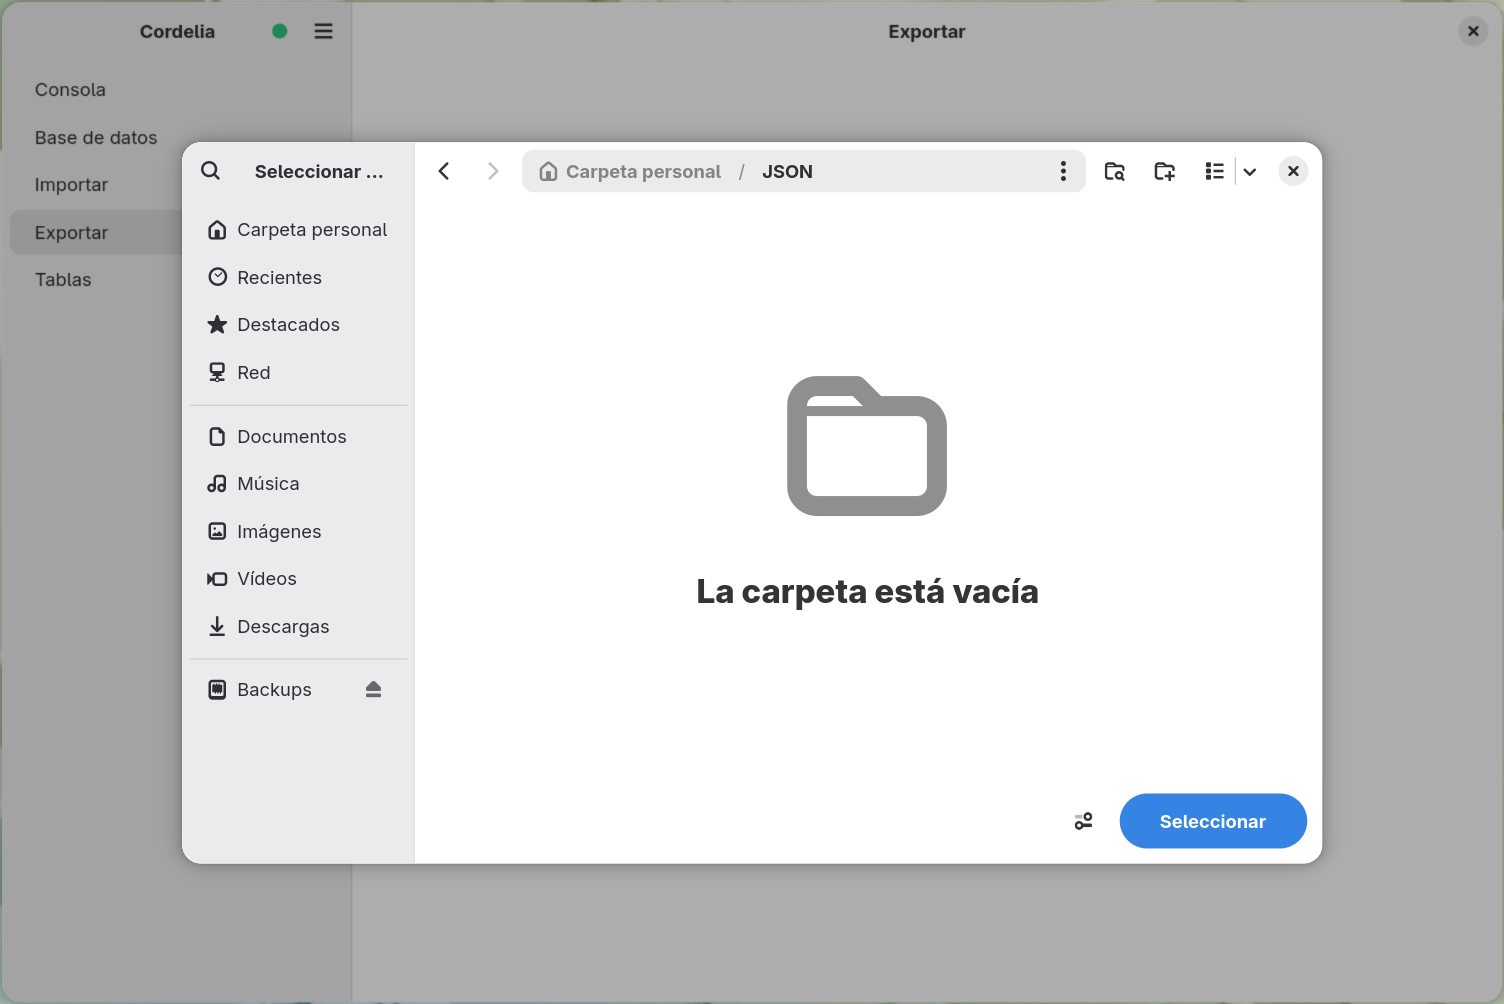Close the Exportar window
The width and height of the screenshot is (1504, 1004).
pyautogui.click(x=1473, y=31)
